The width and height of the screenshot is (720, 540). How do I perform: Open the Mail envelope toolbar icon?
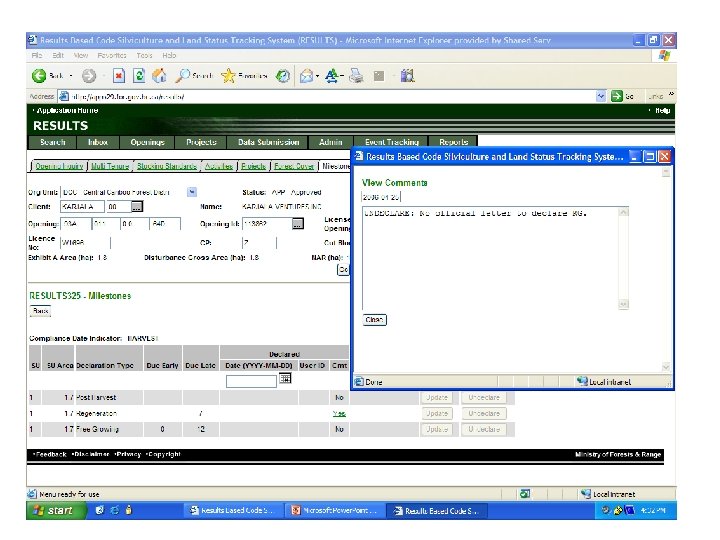(306, 76)
